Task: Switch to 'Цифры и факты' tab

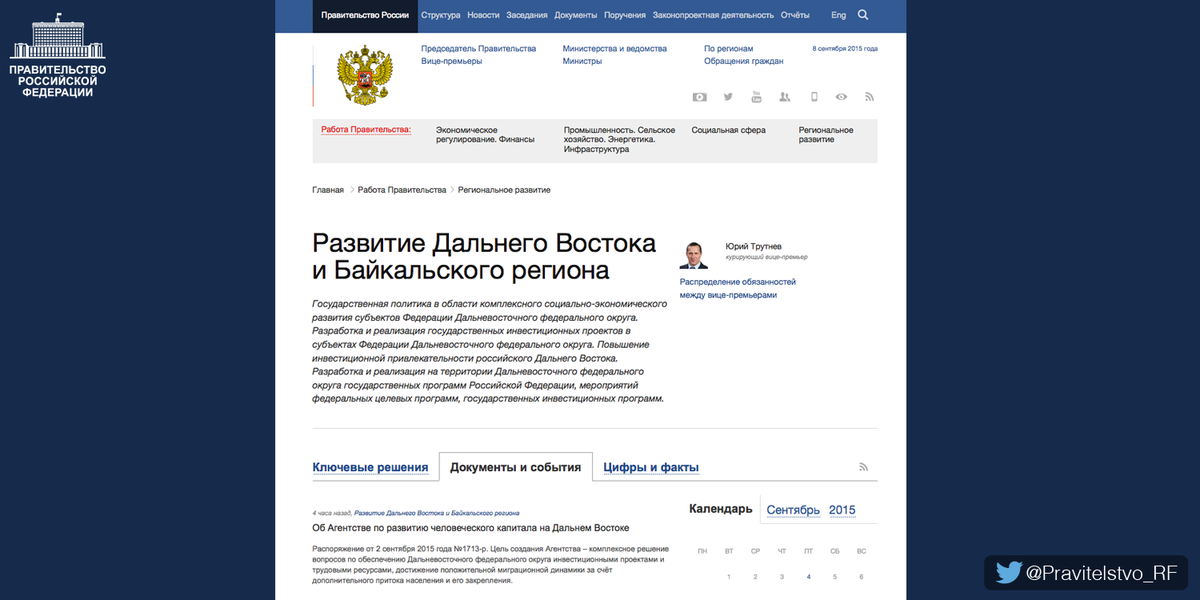Action: pos(651,467)
